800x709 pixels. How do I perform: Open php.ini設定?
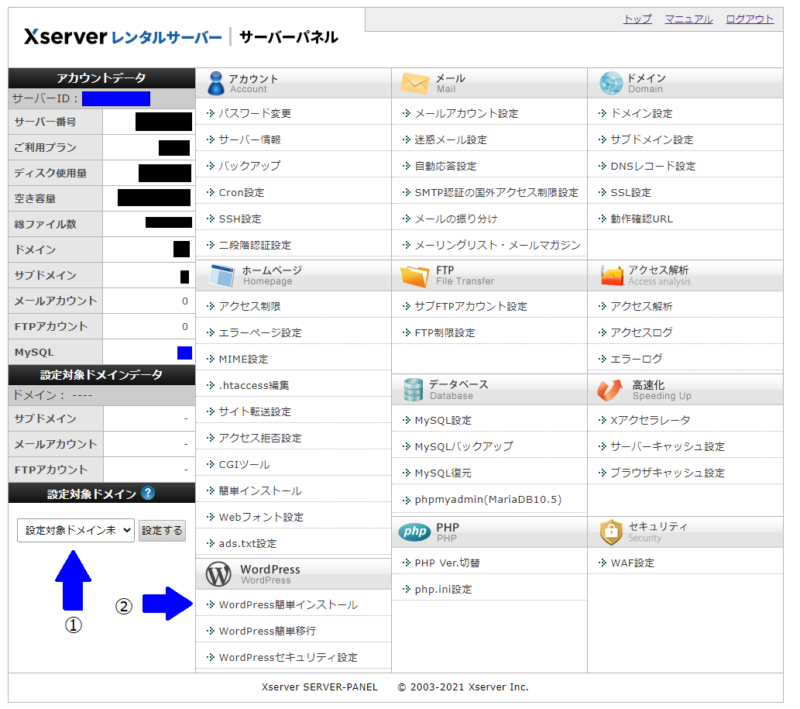point(443,589)
